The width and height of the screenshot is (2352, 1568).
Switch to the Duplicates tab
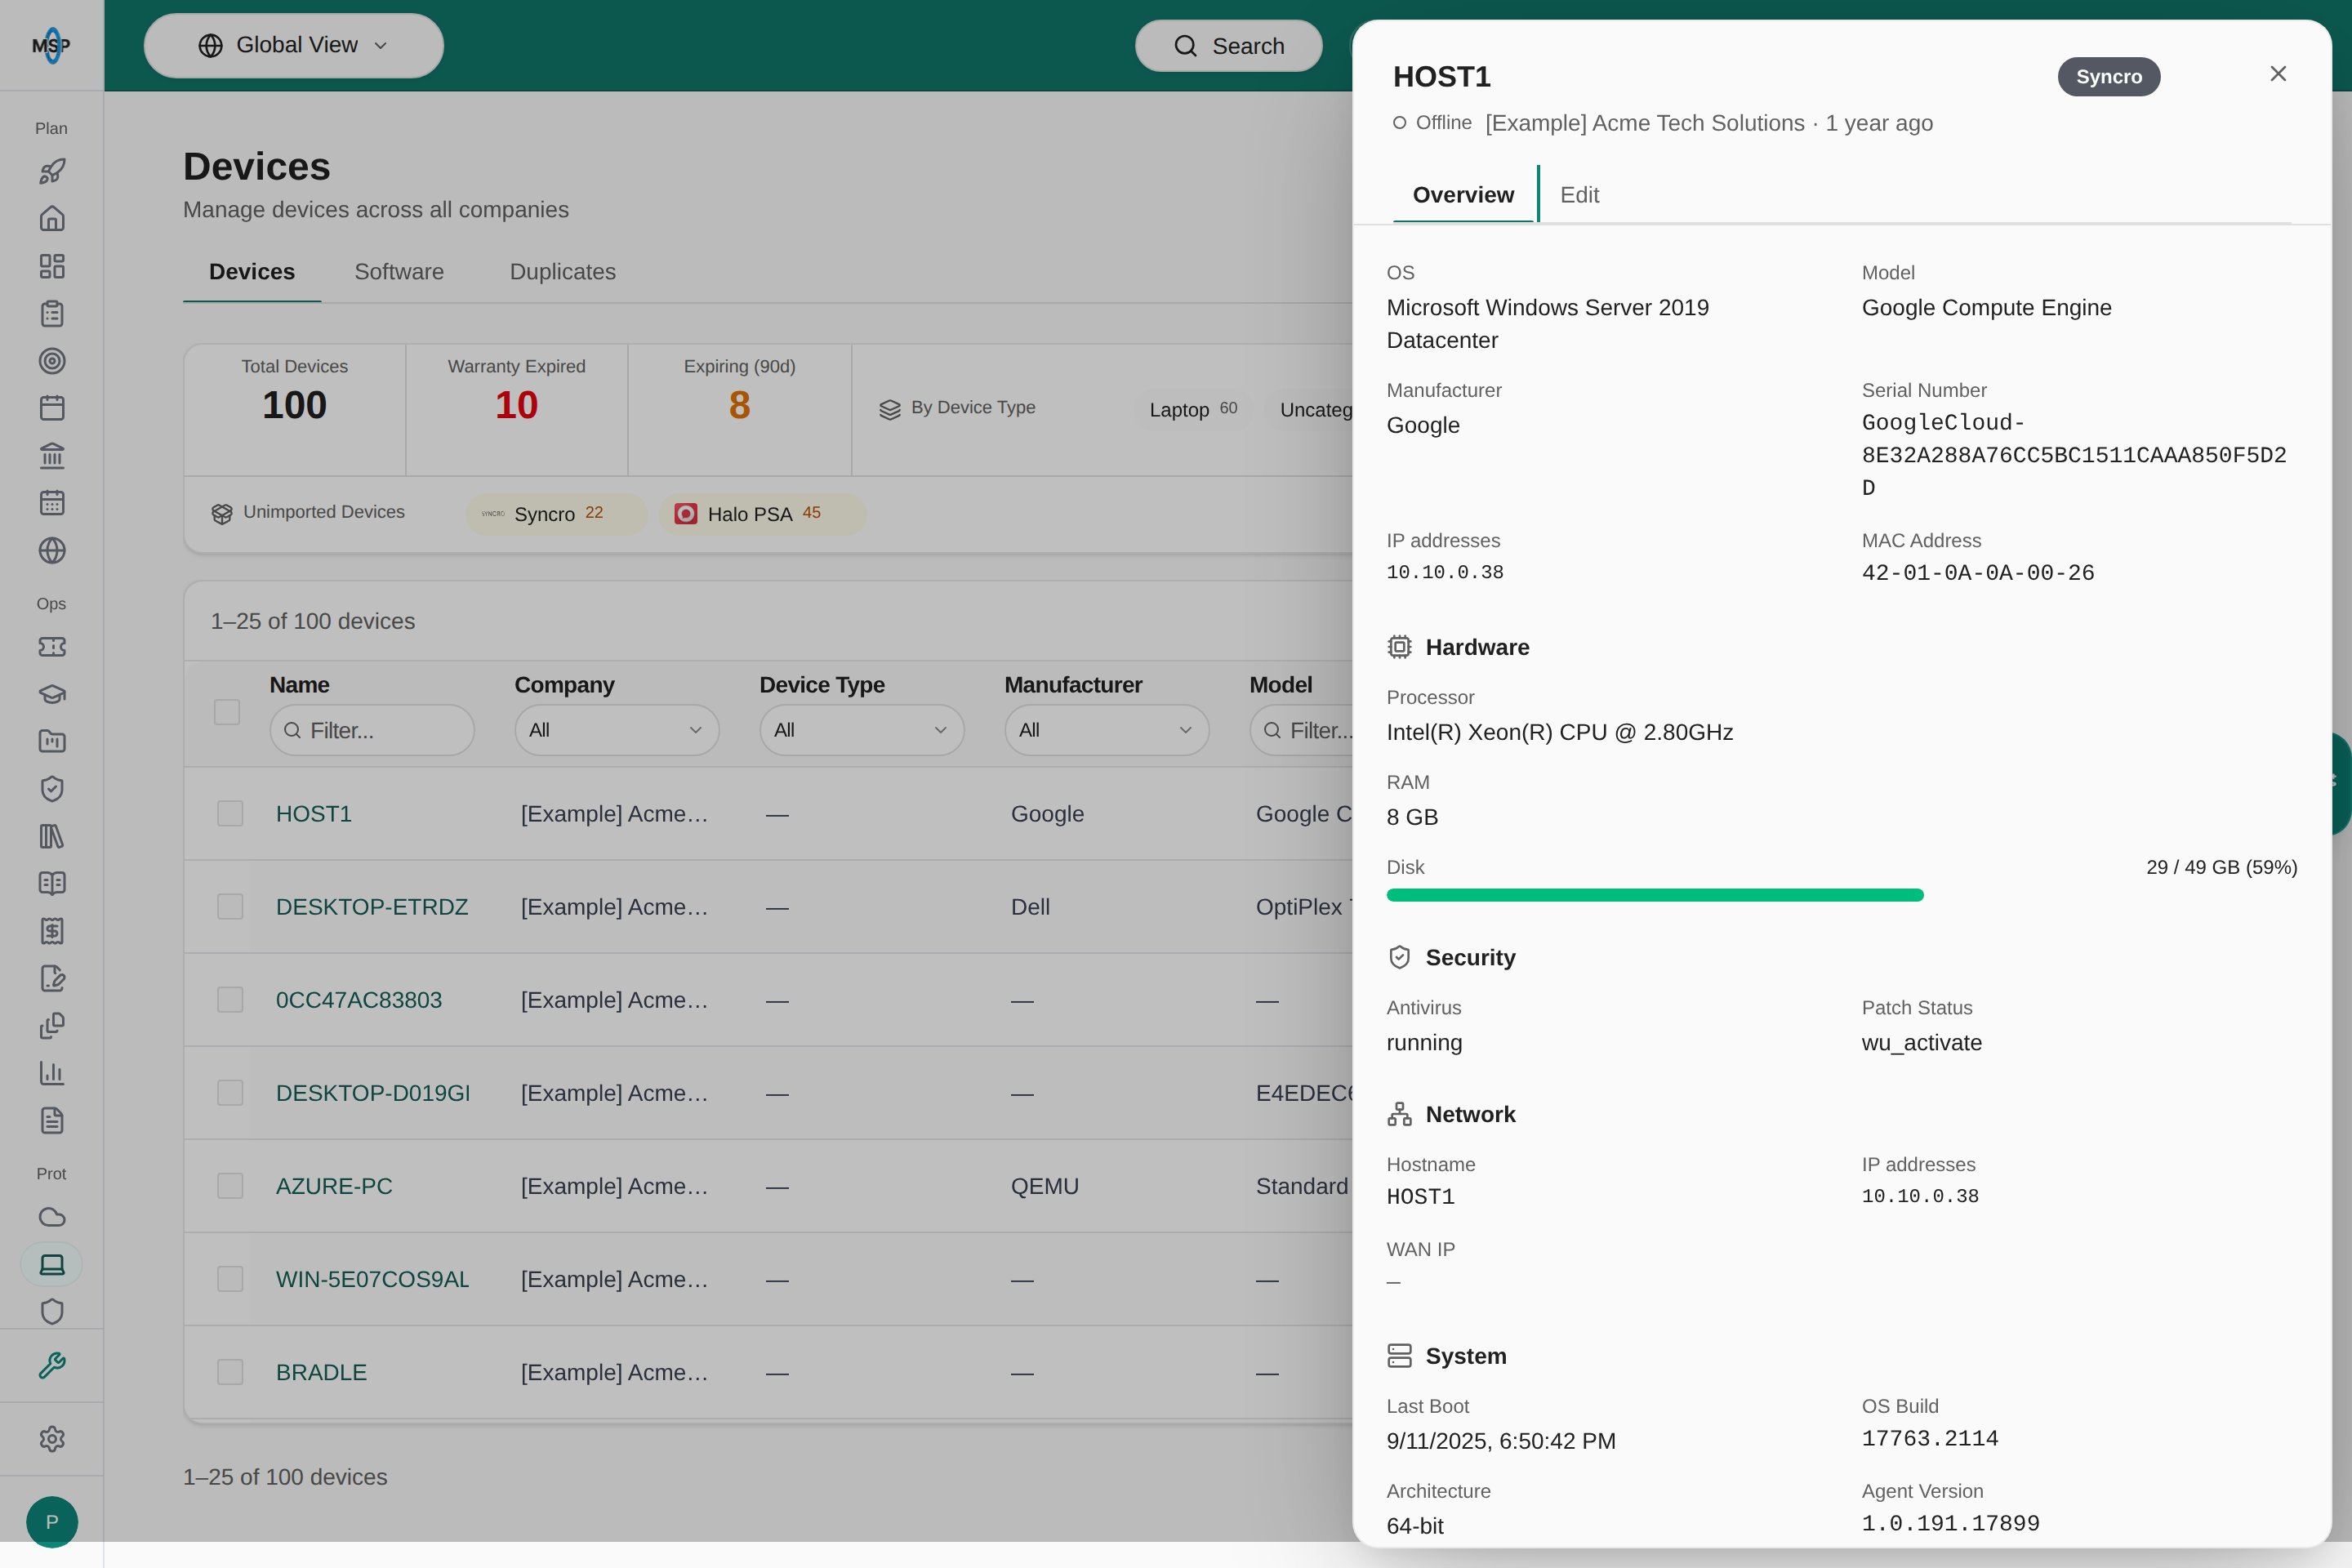(563, 272)
